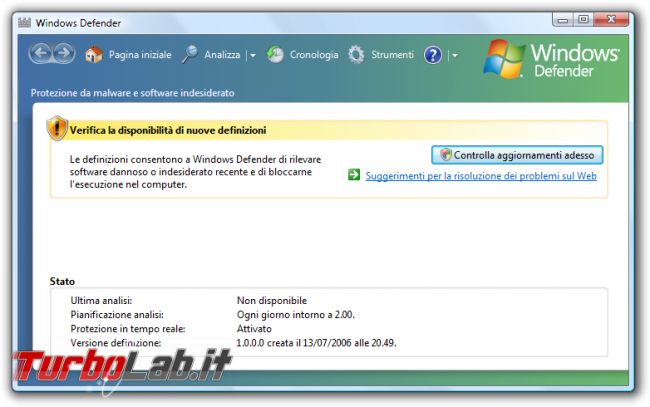Click 'Protezione da malware e software indesiderato' subtitle
This screenshot has height=407, width=650.
tap(133, 93)
